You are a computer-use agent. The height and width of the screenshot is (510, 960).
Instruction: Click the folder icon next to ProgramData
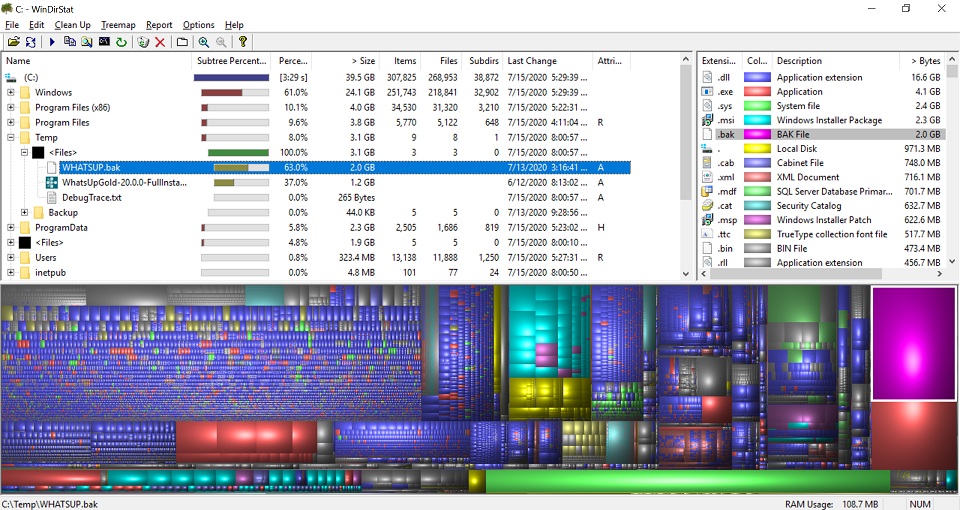24,228
